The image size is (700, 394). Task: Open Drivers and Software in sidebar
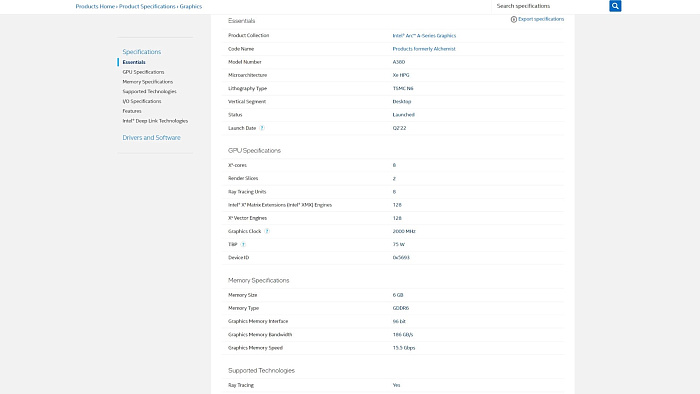(151, 137)
